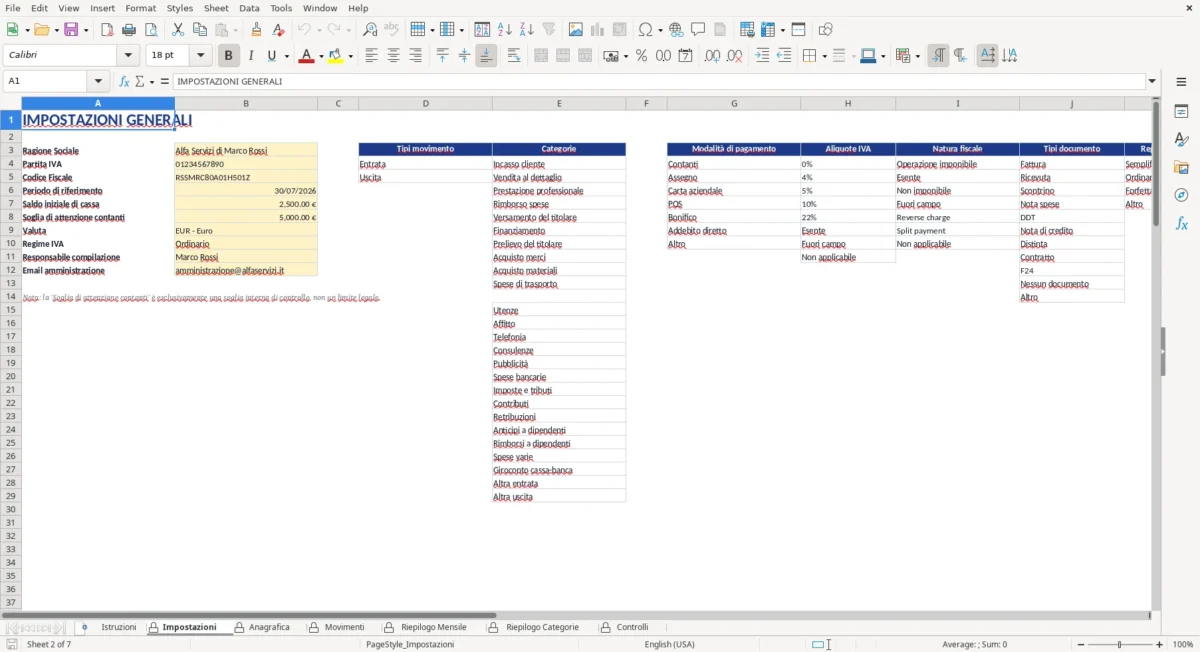Open the Data menu
Viewport: 1200px width, 652px height.
[249, 8]
